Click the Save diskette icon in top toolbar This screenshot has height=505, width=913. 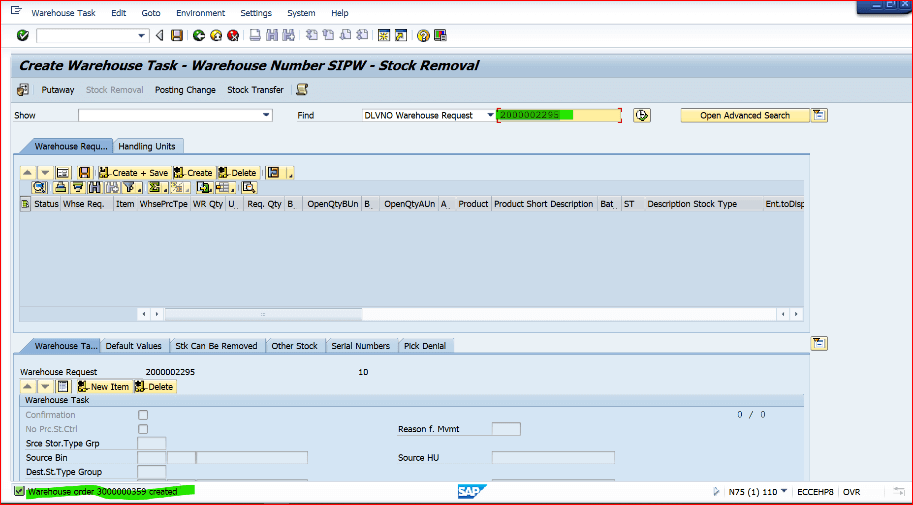coord(177,36)
